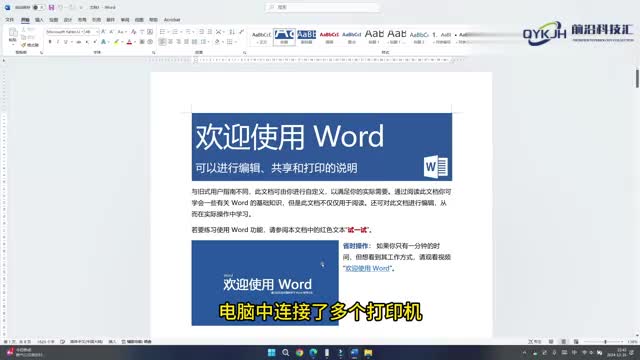Click the Shading paint bucket icon
This screenshot has height=360, width=640.
[x=217, y=42]
